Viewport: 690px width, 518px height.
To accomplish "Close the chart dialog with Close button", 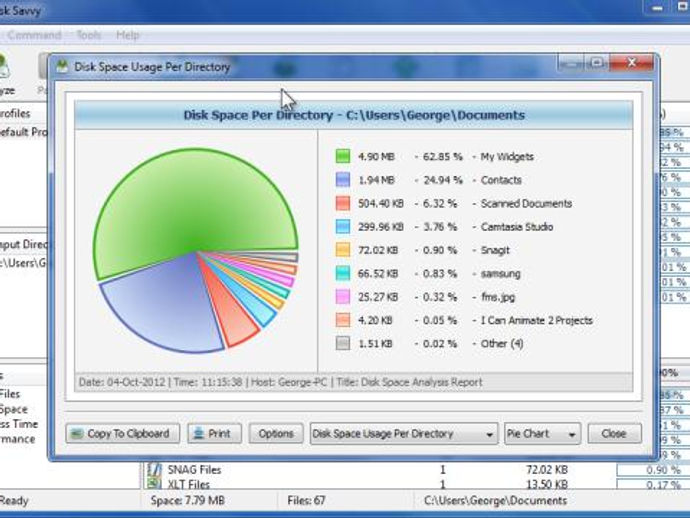I will click(614, 434).
